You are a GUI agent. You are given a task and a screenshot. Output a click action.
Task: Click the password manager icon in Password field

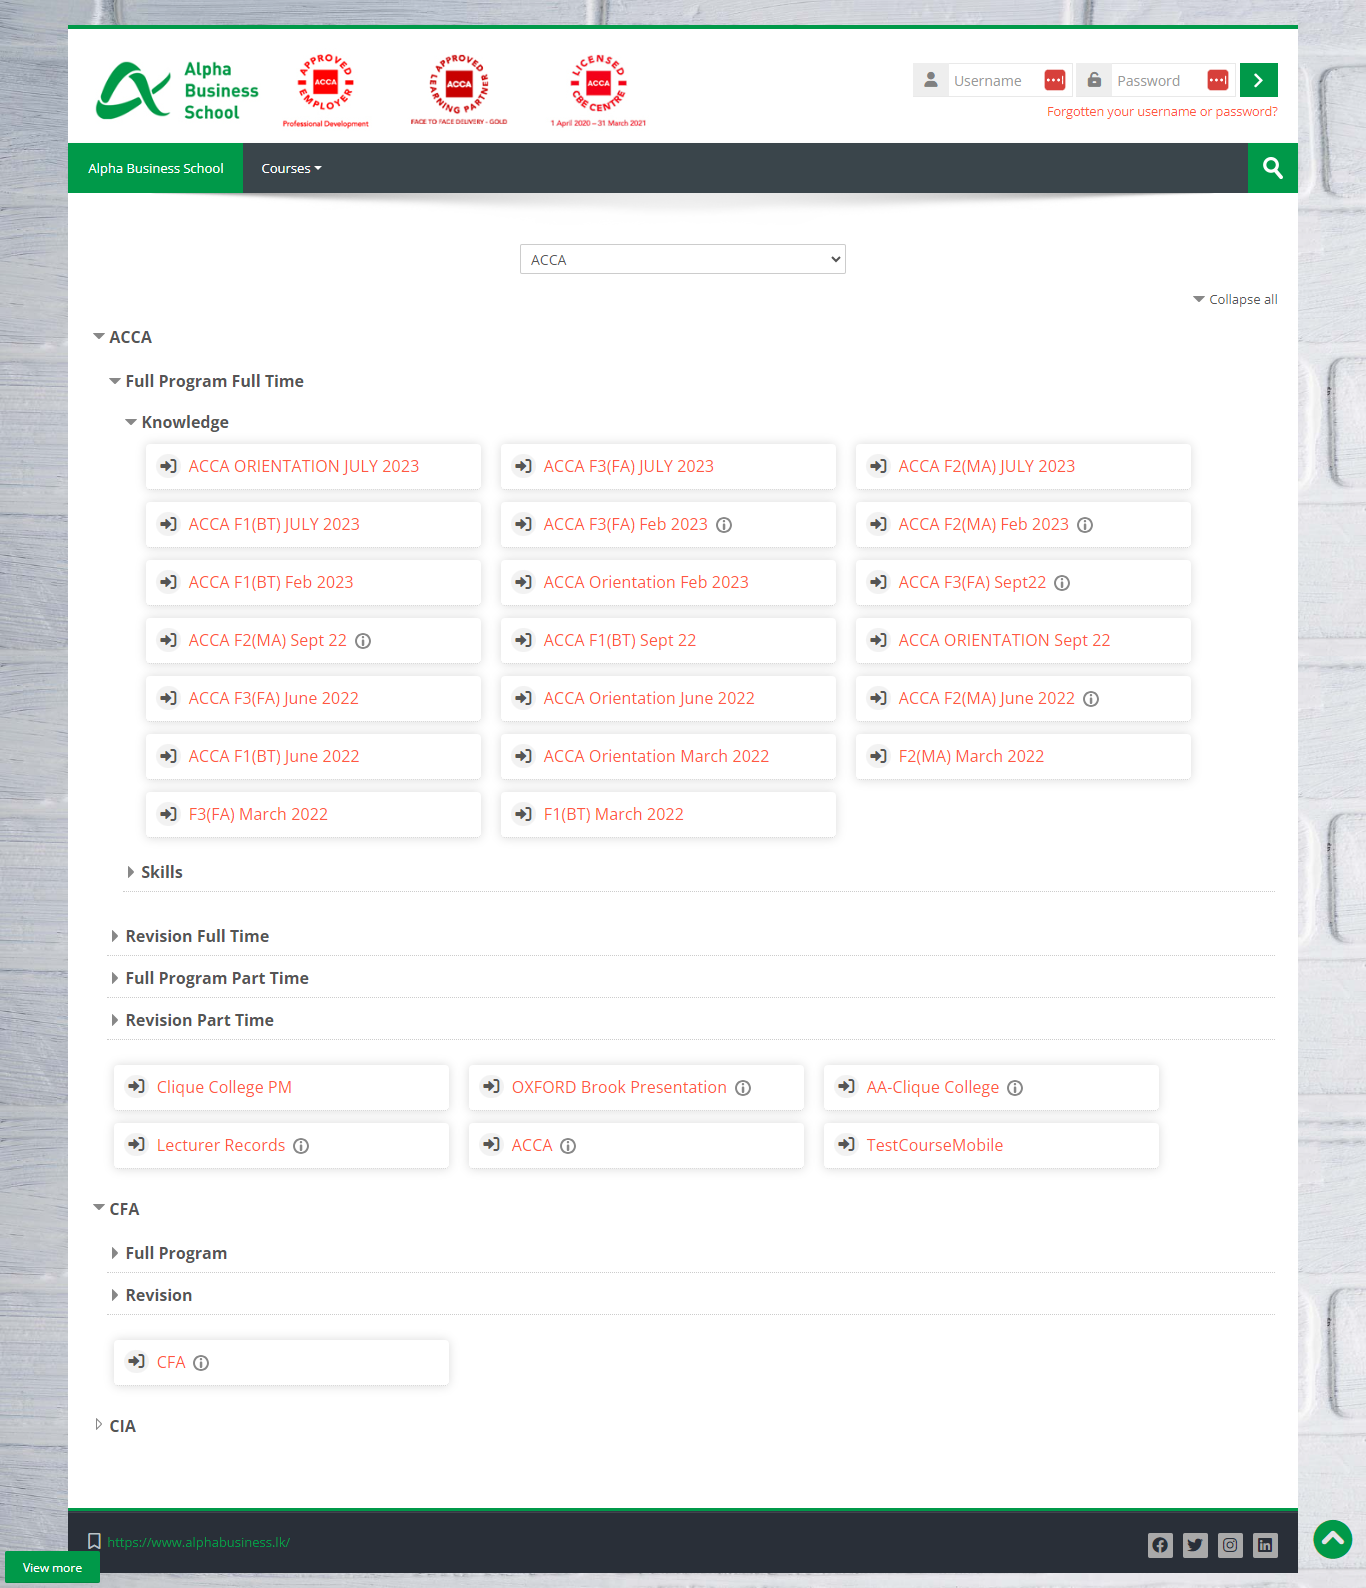1218,80
